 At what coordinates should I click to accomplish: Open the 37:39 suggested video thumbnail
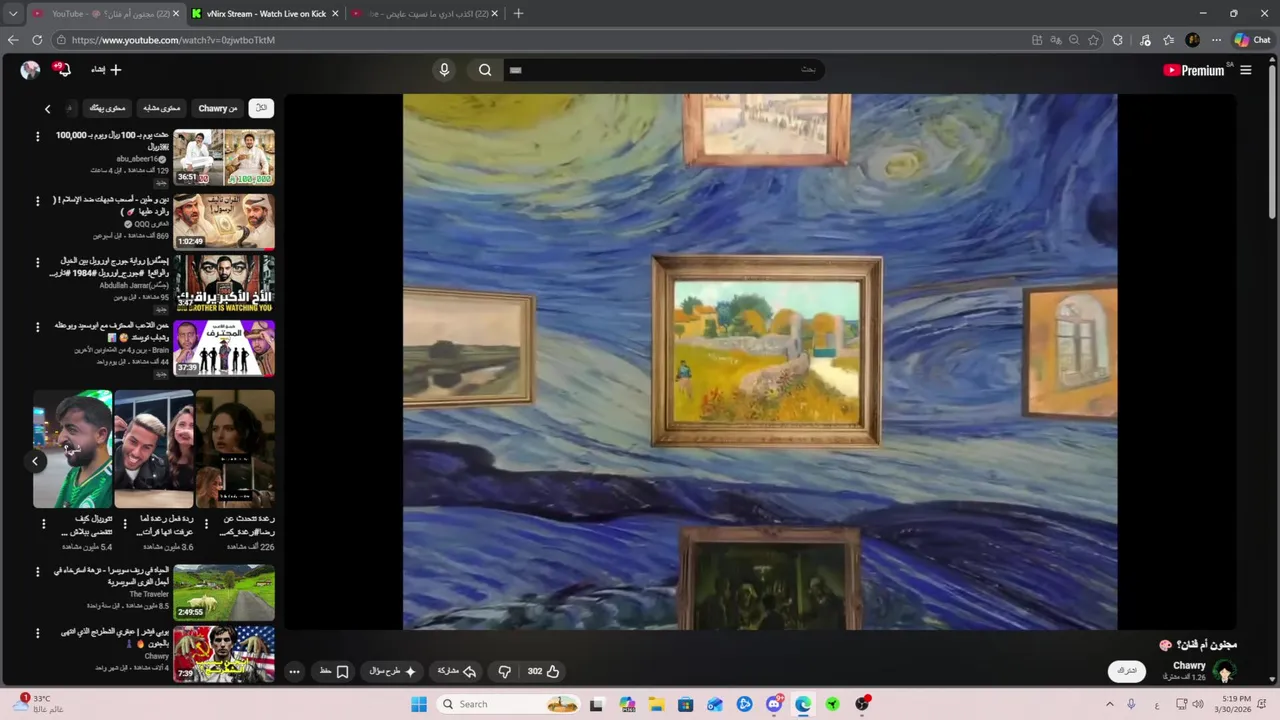click(224, 348)
